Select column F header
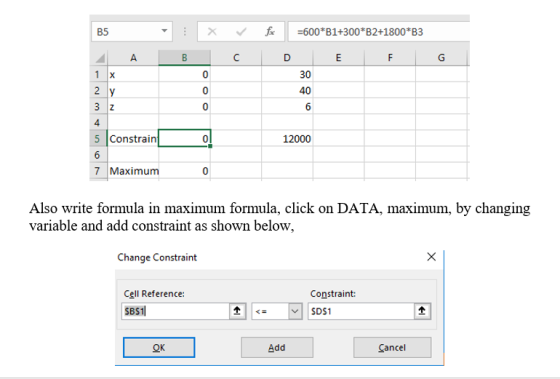This screenshot has width=560, height=379. coord(390,58)
